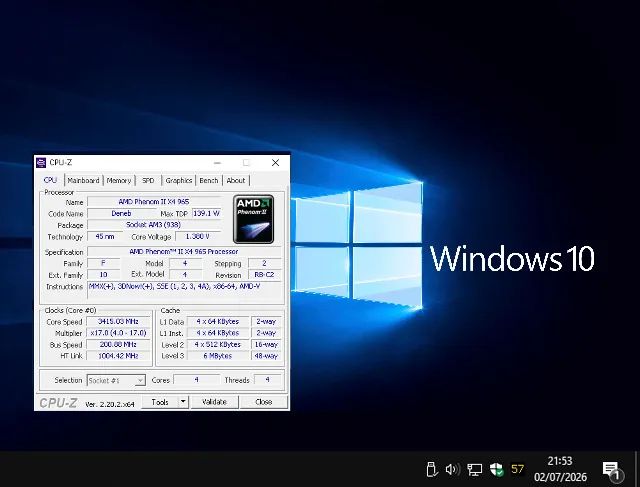Click the L1 Inst. 2-way value
640x487 pixels.
[x=266, y=333]
